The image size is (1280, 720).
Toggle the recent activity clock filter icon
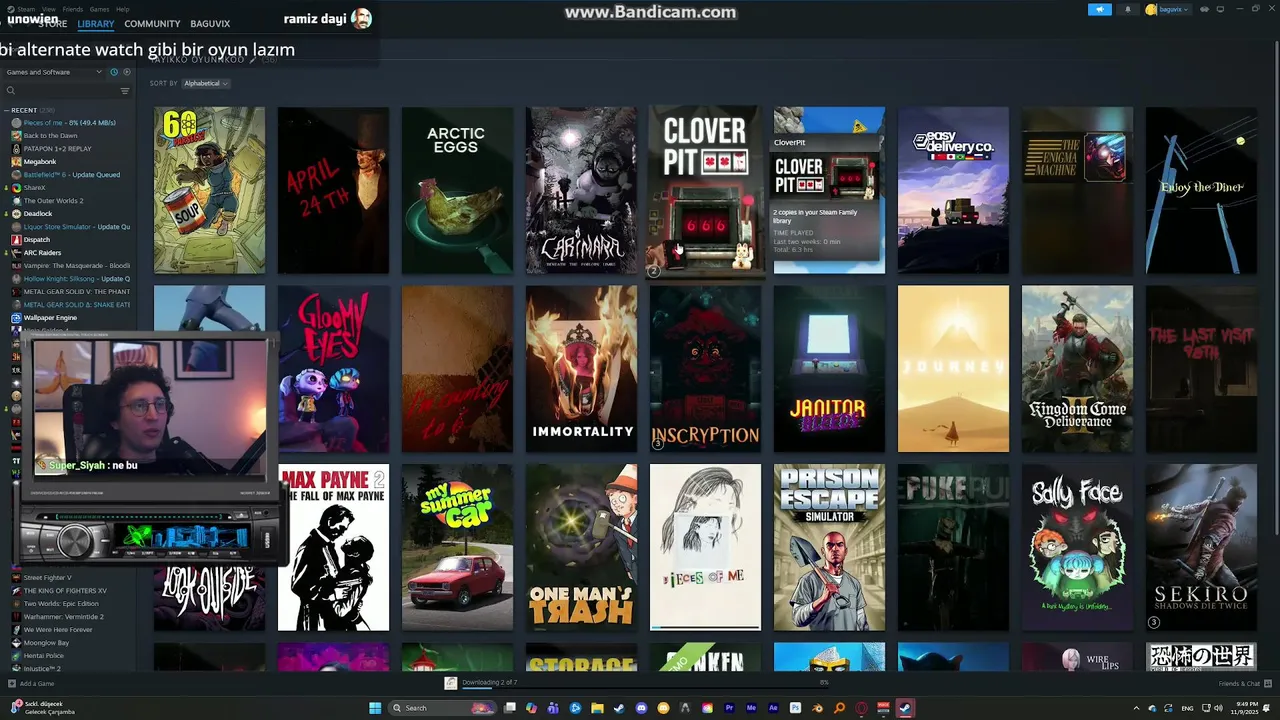pos(114,72)
